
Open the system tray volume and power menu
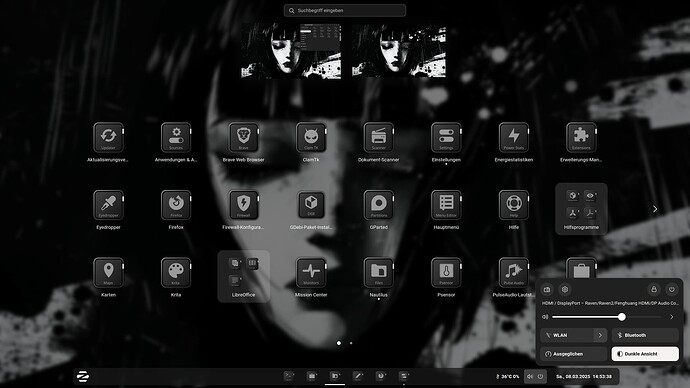pyautogui.click(x=535, y=377)
